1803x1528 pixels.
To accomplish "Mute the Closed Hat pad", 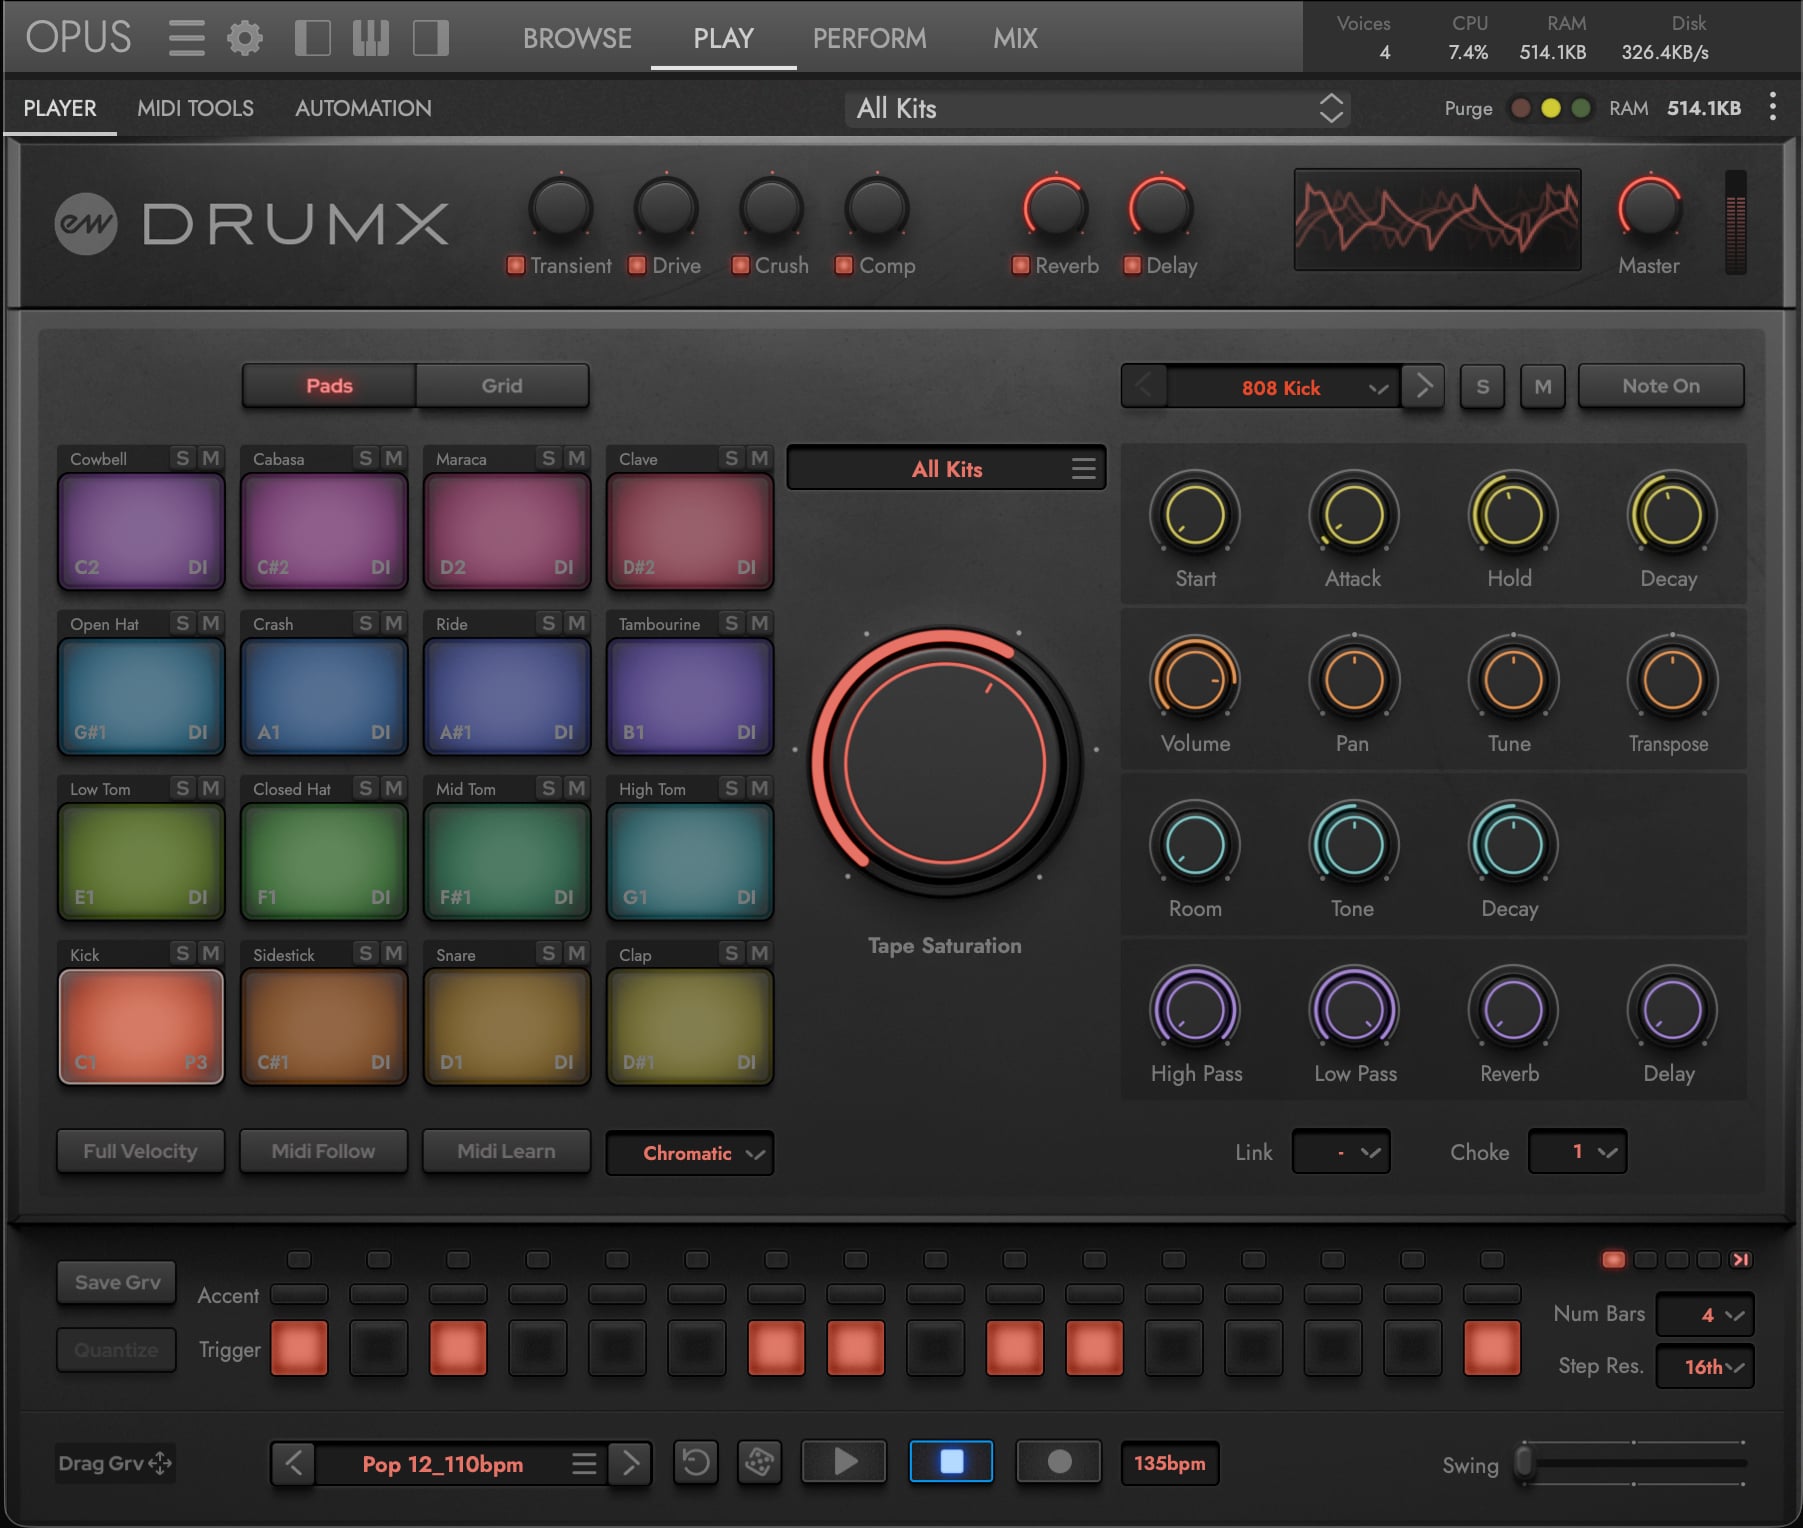I will click(x=393, y=788).
